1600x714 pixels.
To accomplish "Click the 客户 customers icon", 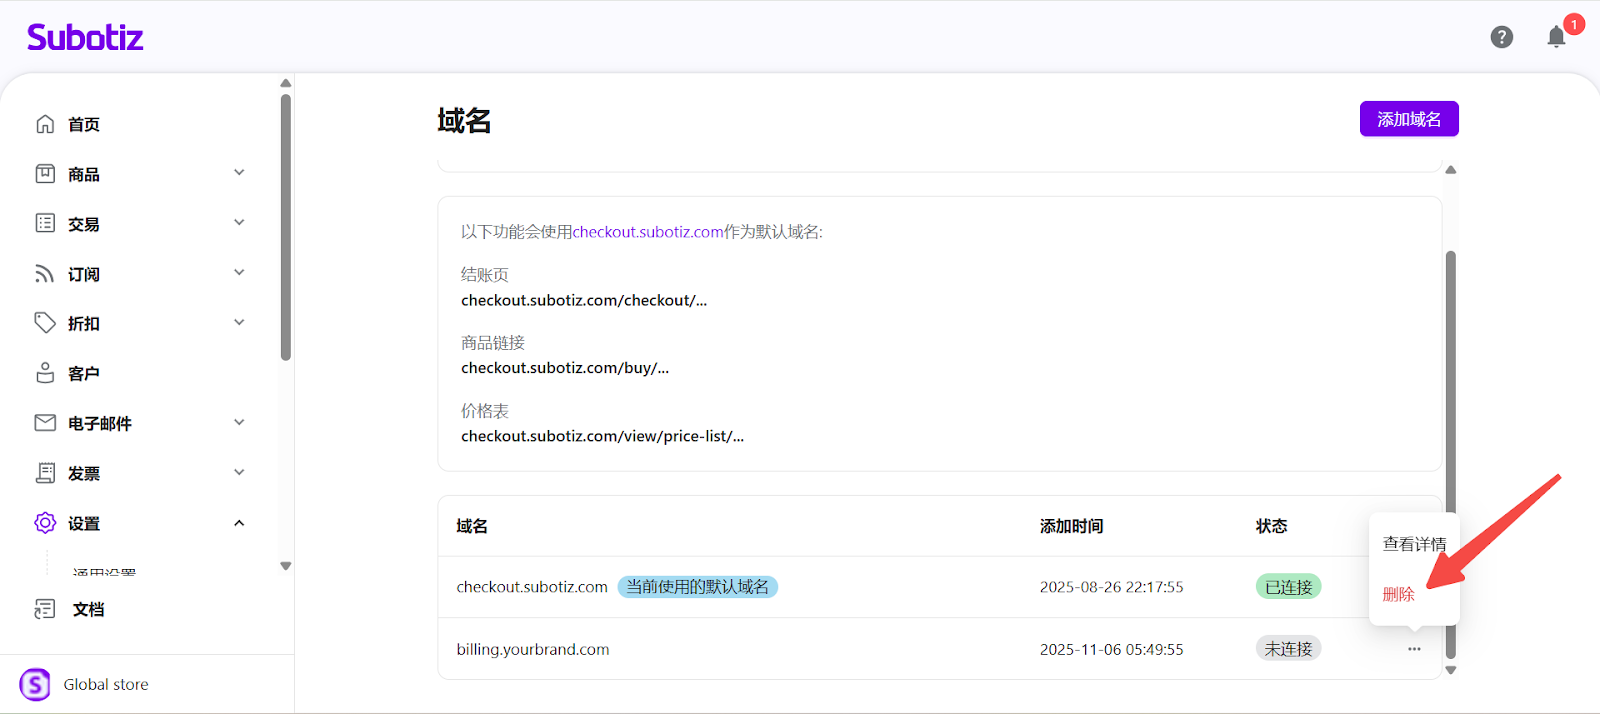I will point(45,373).
